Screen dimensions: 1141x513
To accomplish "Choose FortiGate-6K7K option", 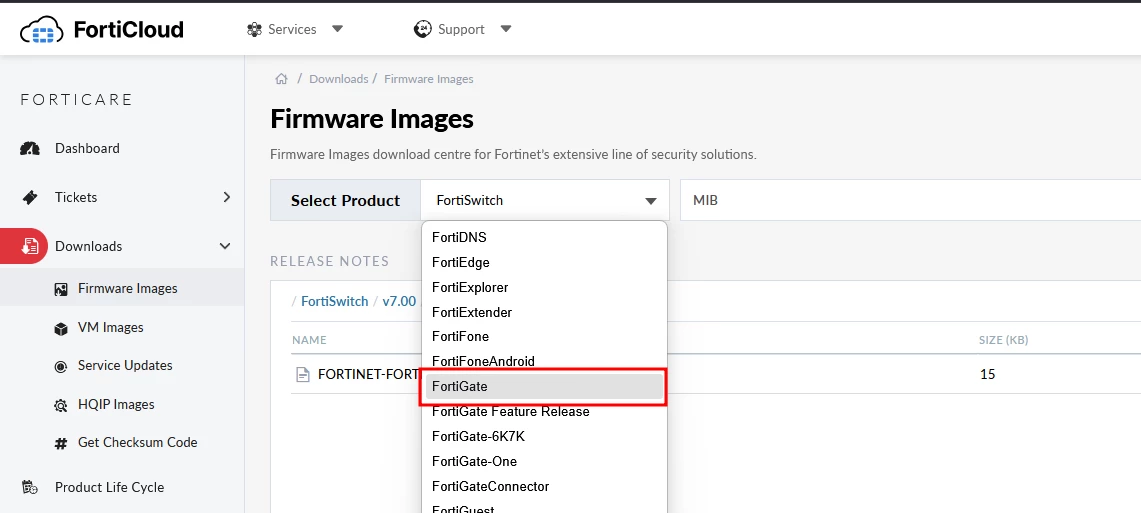I will pyautogui.click(x=544, y=437).
